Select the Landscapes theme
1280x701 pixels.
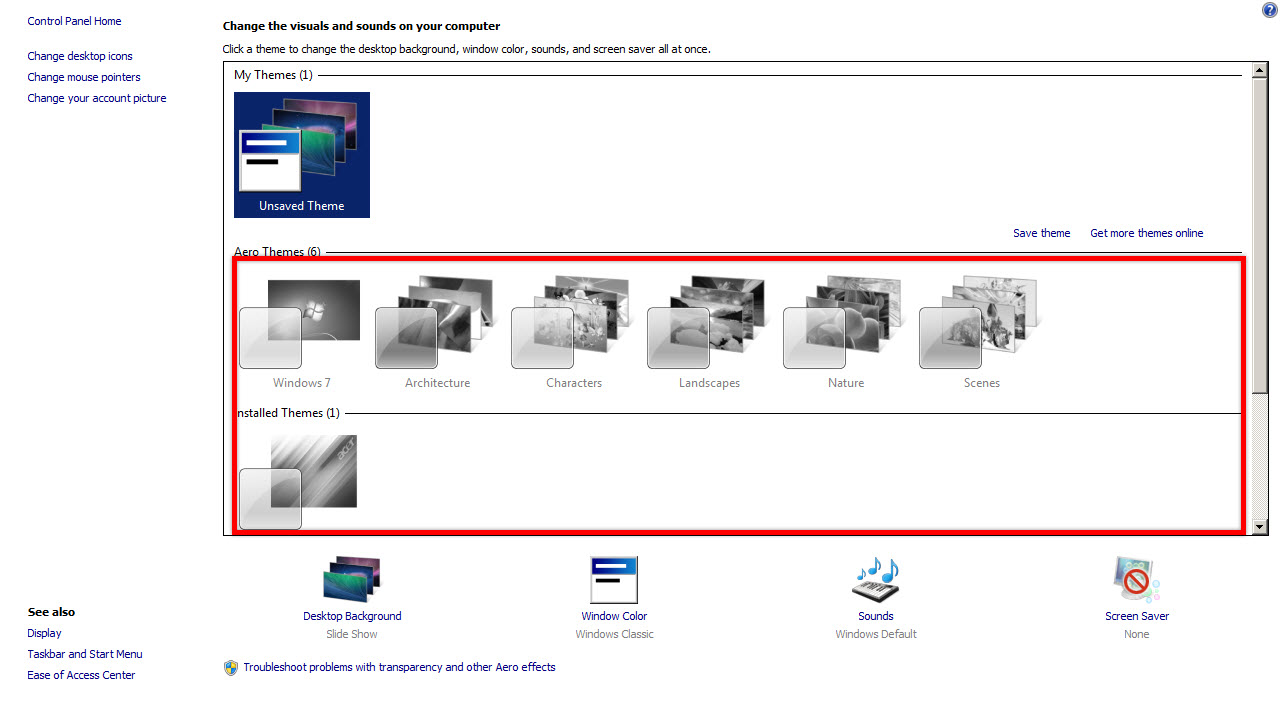[x=709, y=335]
